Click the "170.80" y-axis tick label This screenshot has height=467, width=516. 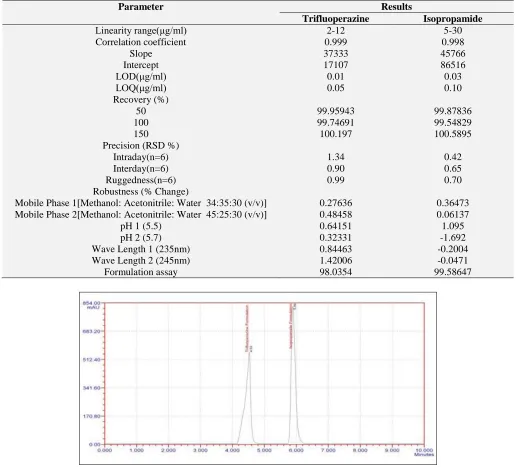click(91, 416)
